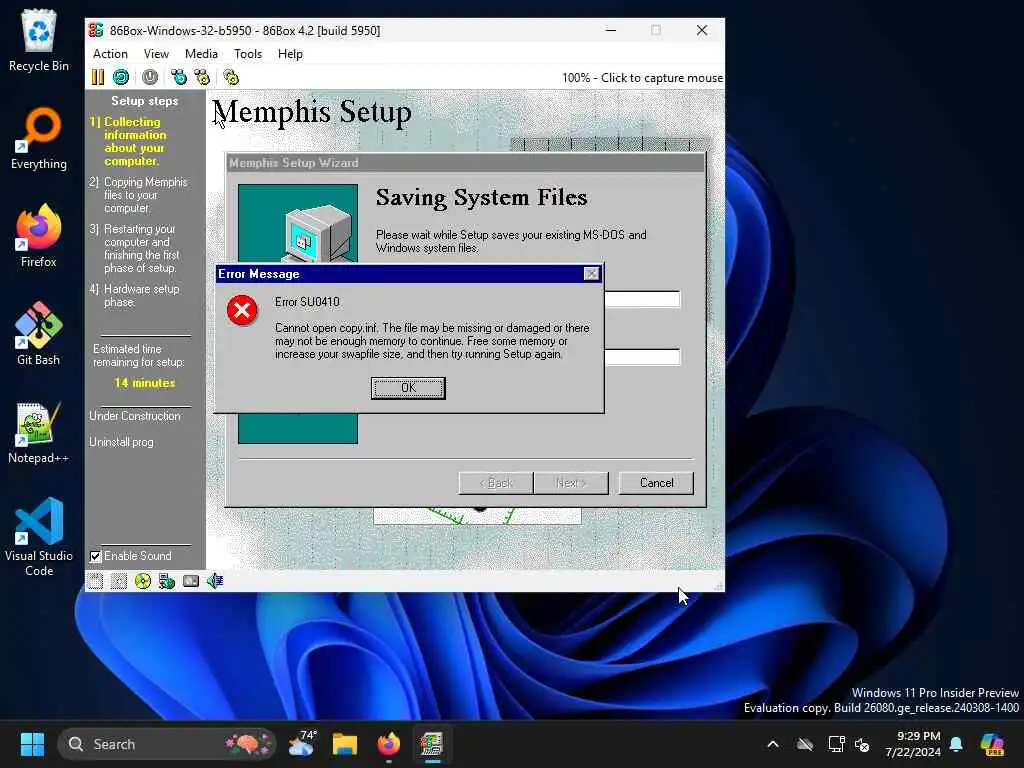Viewport: 1024px width, 768px height.
Task: Click second floppy drive status icon
Action: click(x=118, y=581)
